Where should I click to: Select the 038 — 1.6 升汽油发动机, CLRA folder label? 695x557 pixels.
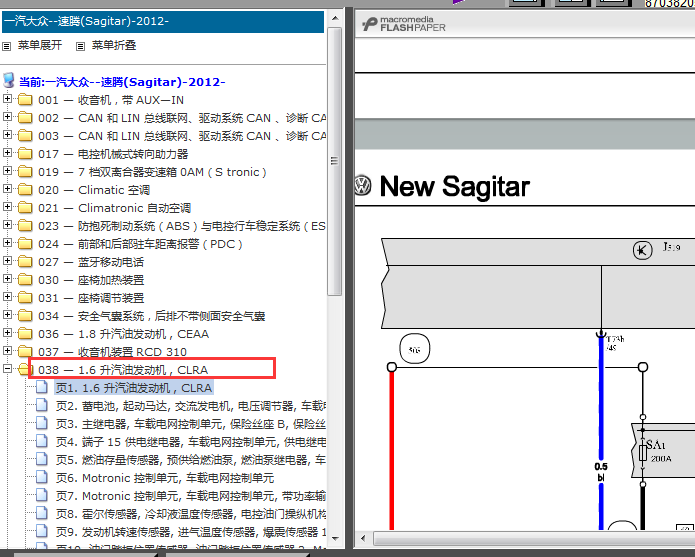[123, 370]
